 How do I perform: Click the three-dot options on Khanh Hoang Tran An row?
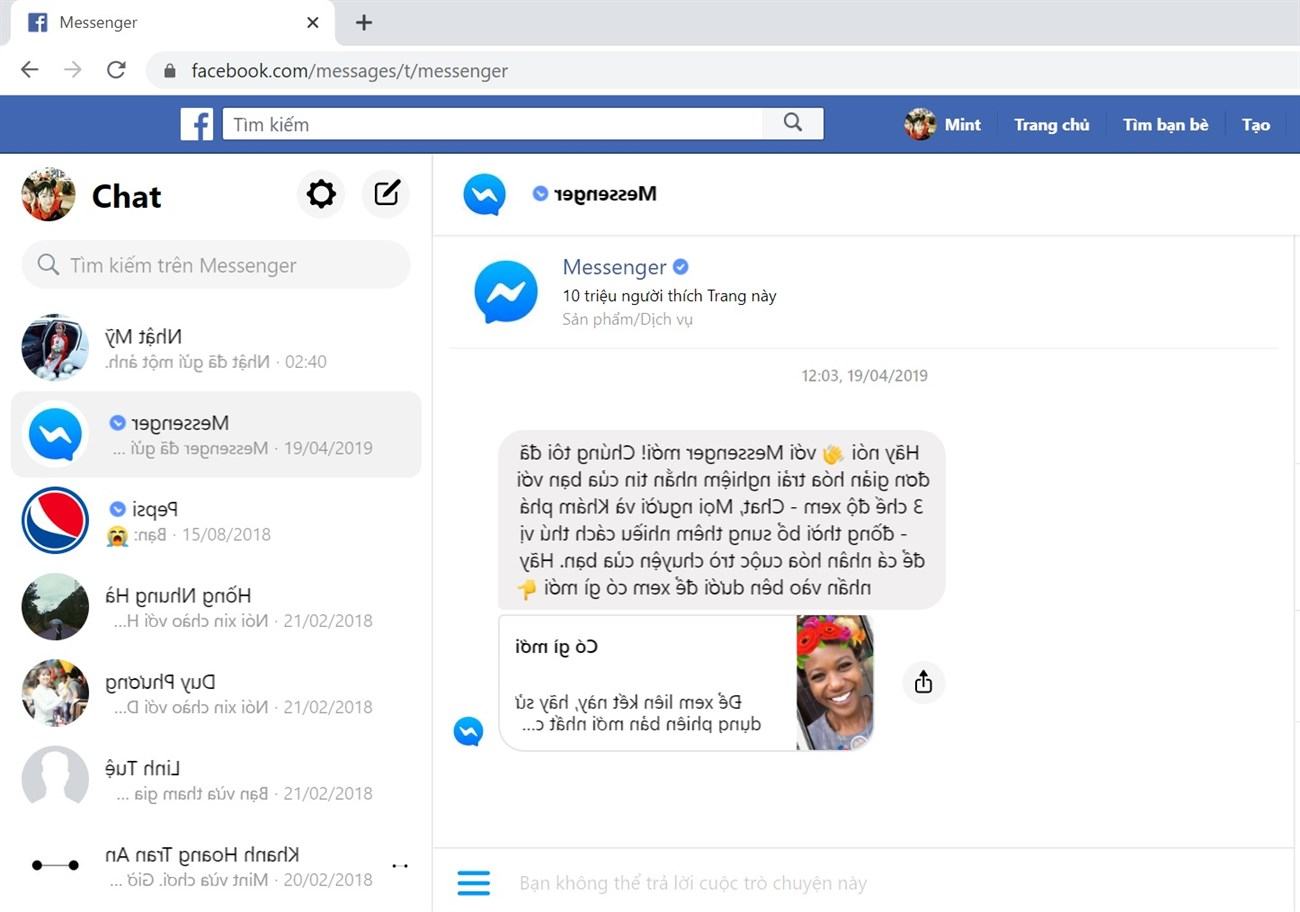[x=400, y=866]
